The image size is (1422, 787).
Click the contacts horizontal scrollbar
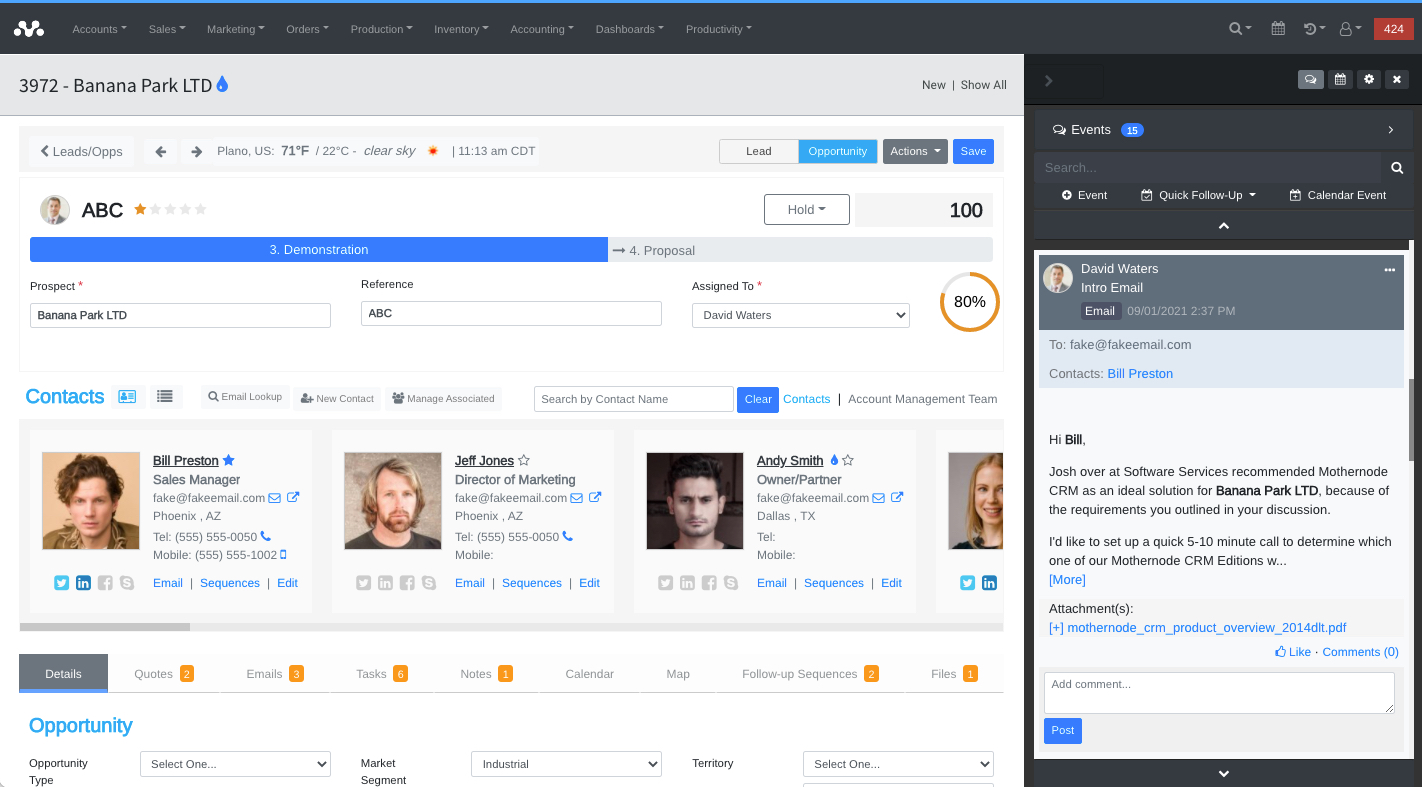pos(105,627)
